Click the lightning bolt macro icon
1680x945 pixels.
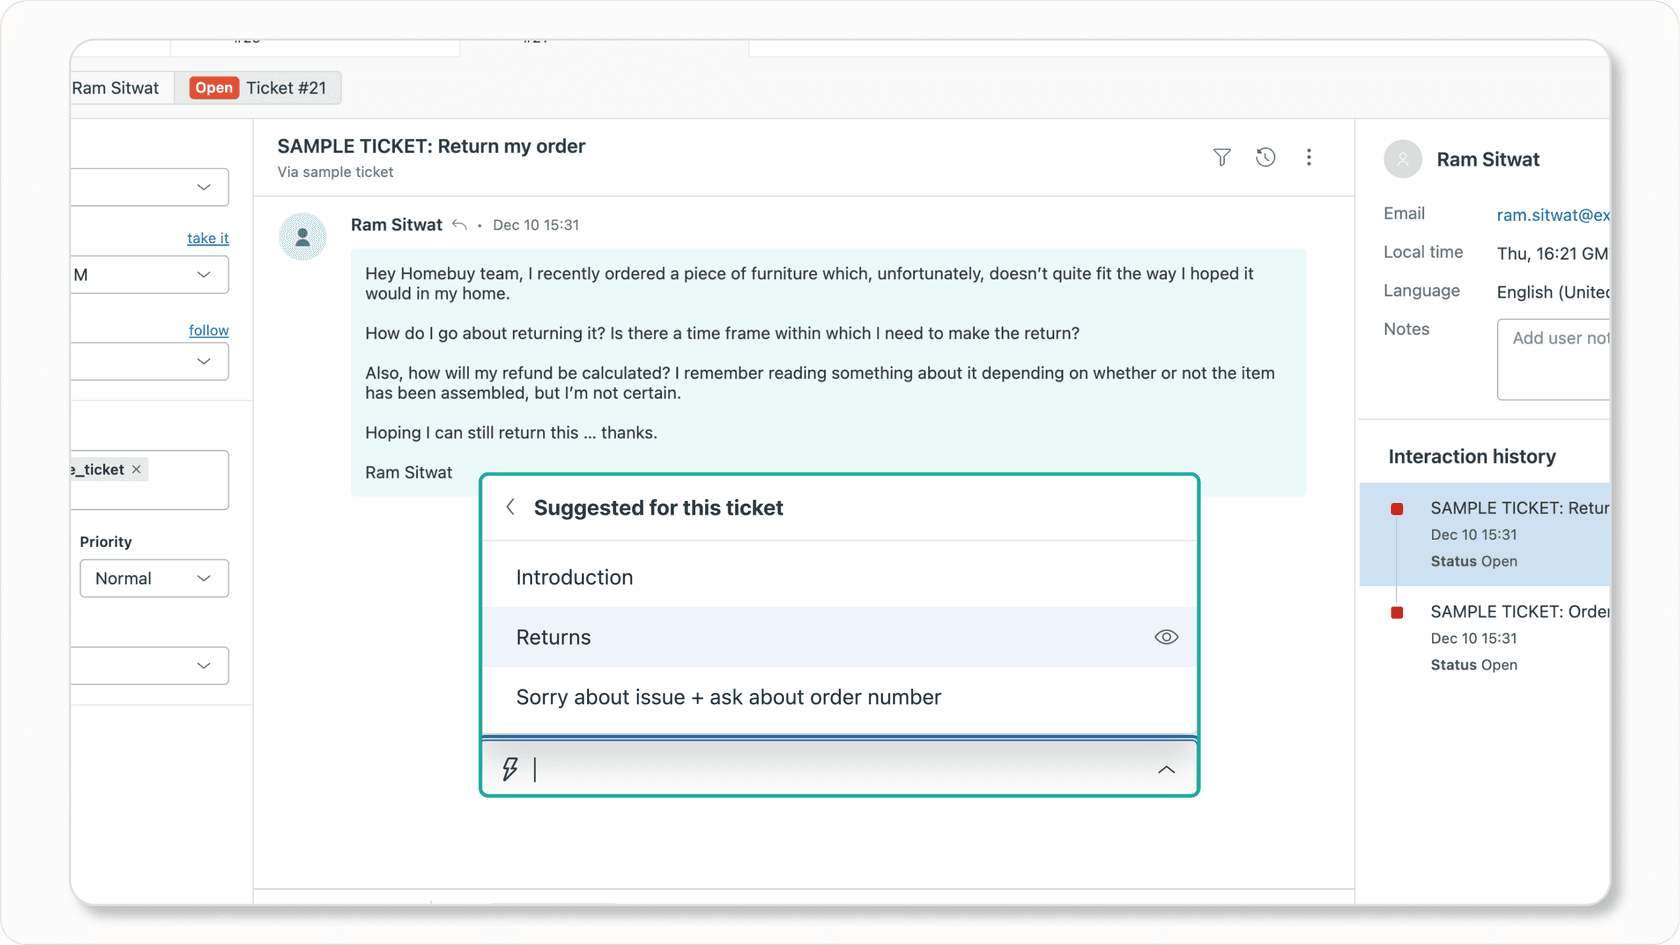point(511,769)
